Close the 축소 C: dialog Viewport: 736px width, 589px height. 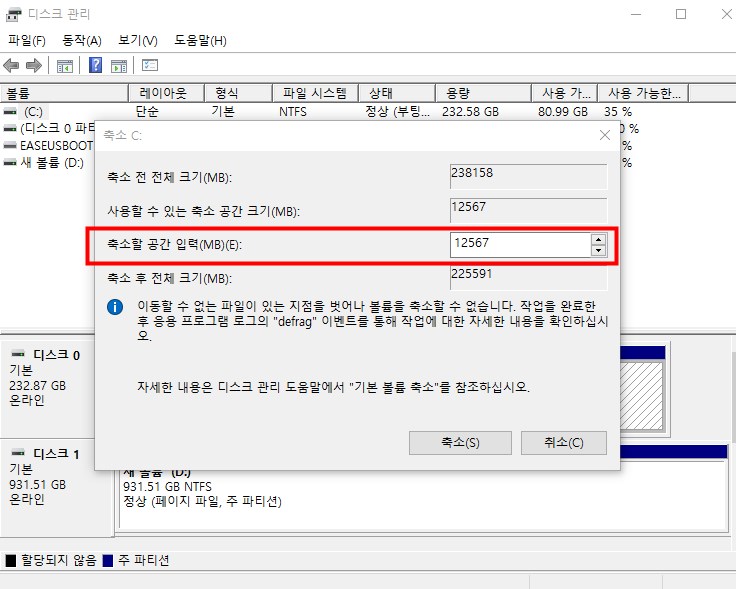[x=605, y=135]
